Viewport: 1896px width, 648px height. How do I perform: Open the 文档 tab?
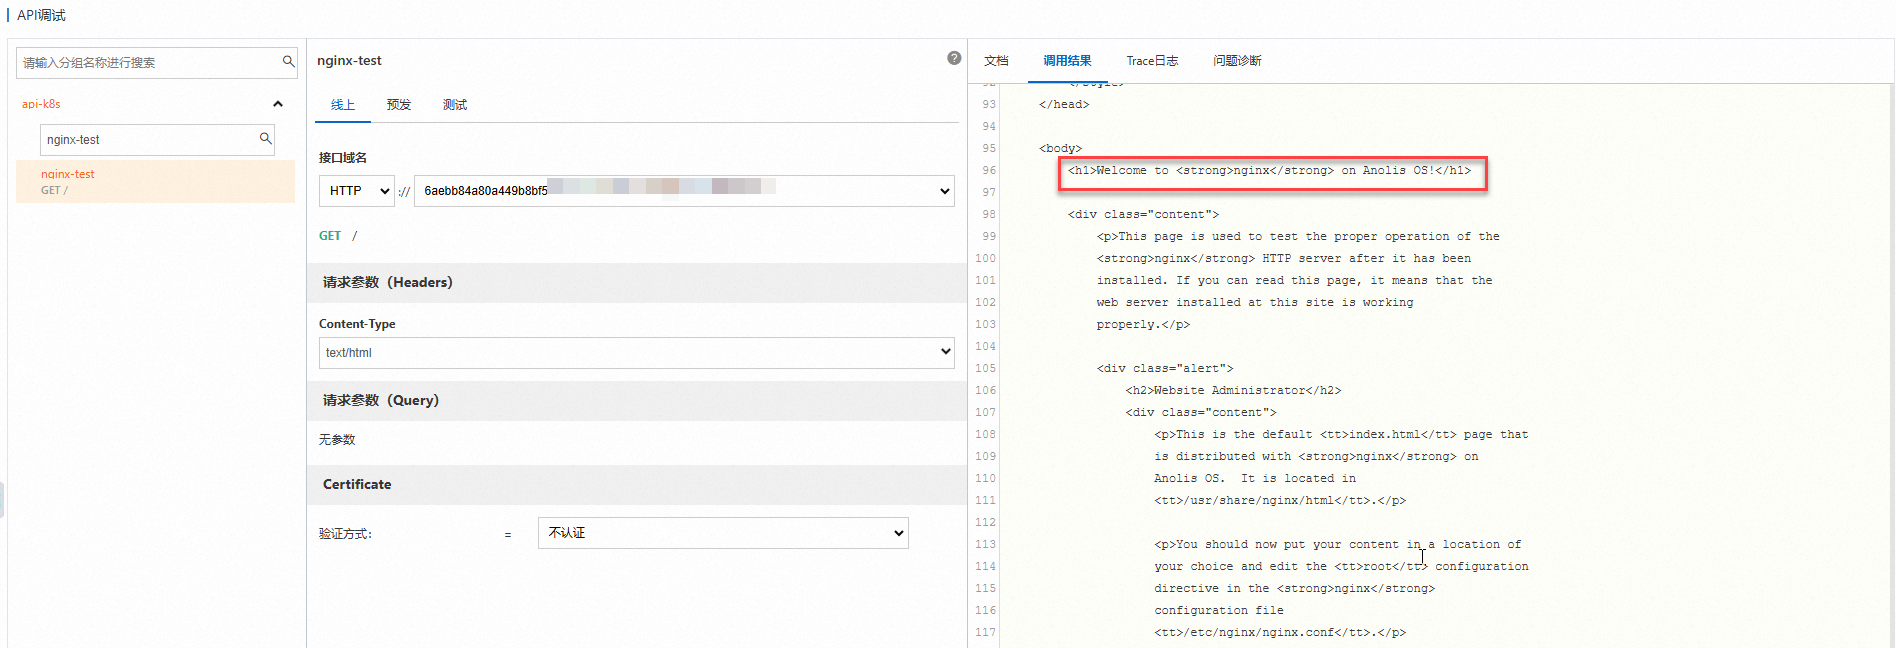(x=996, y=61)
